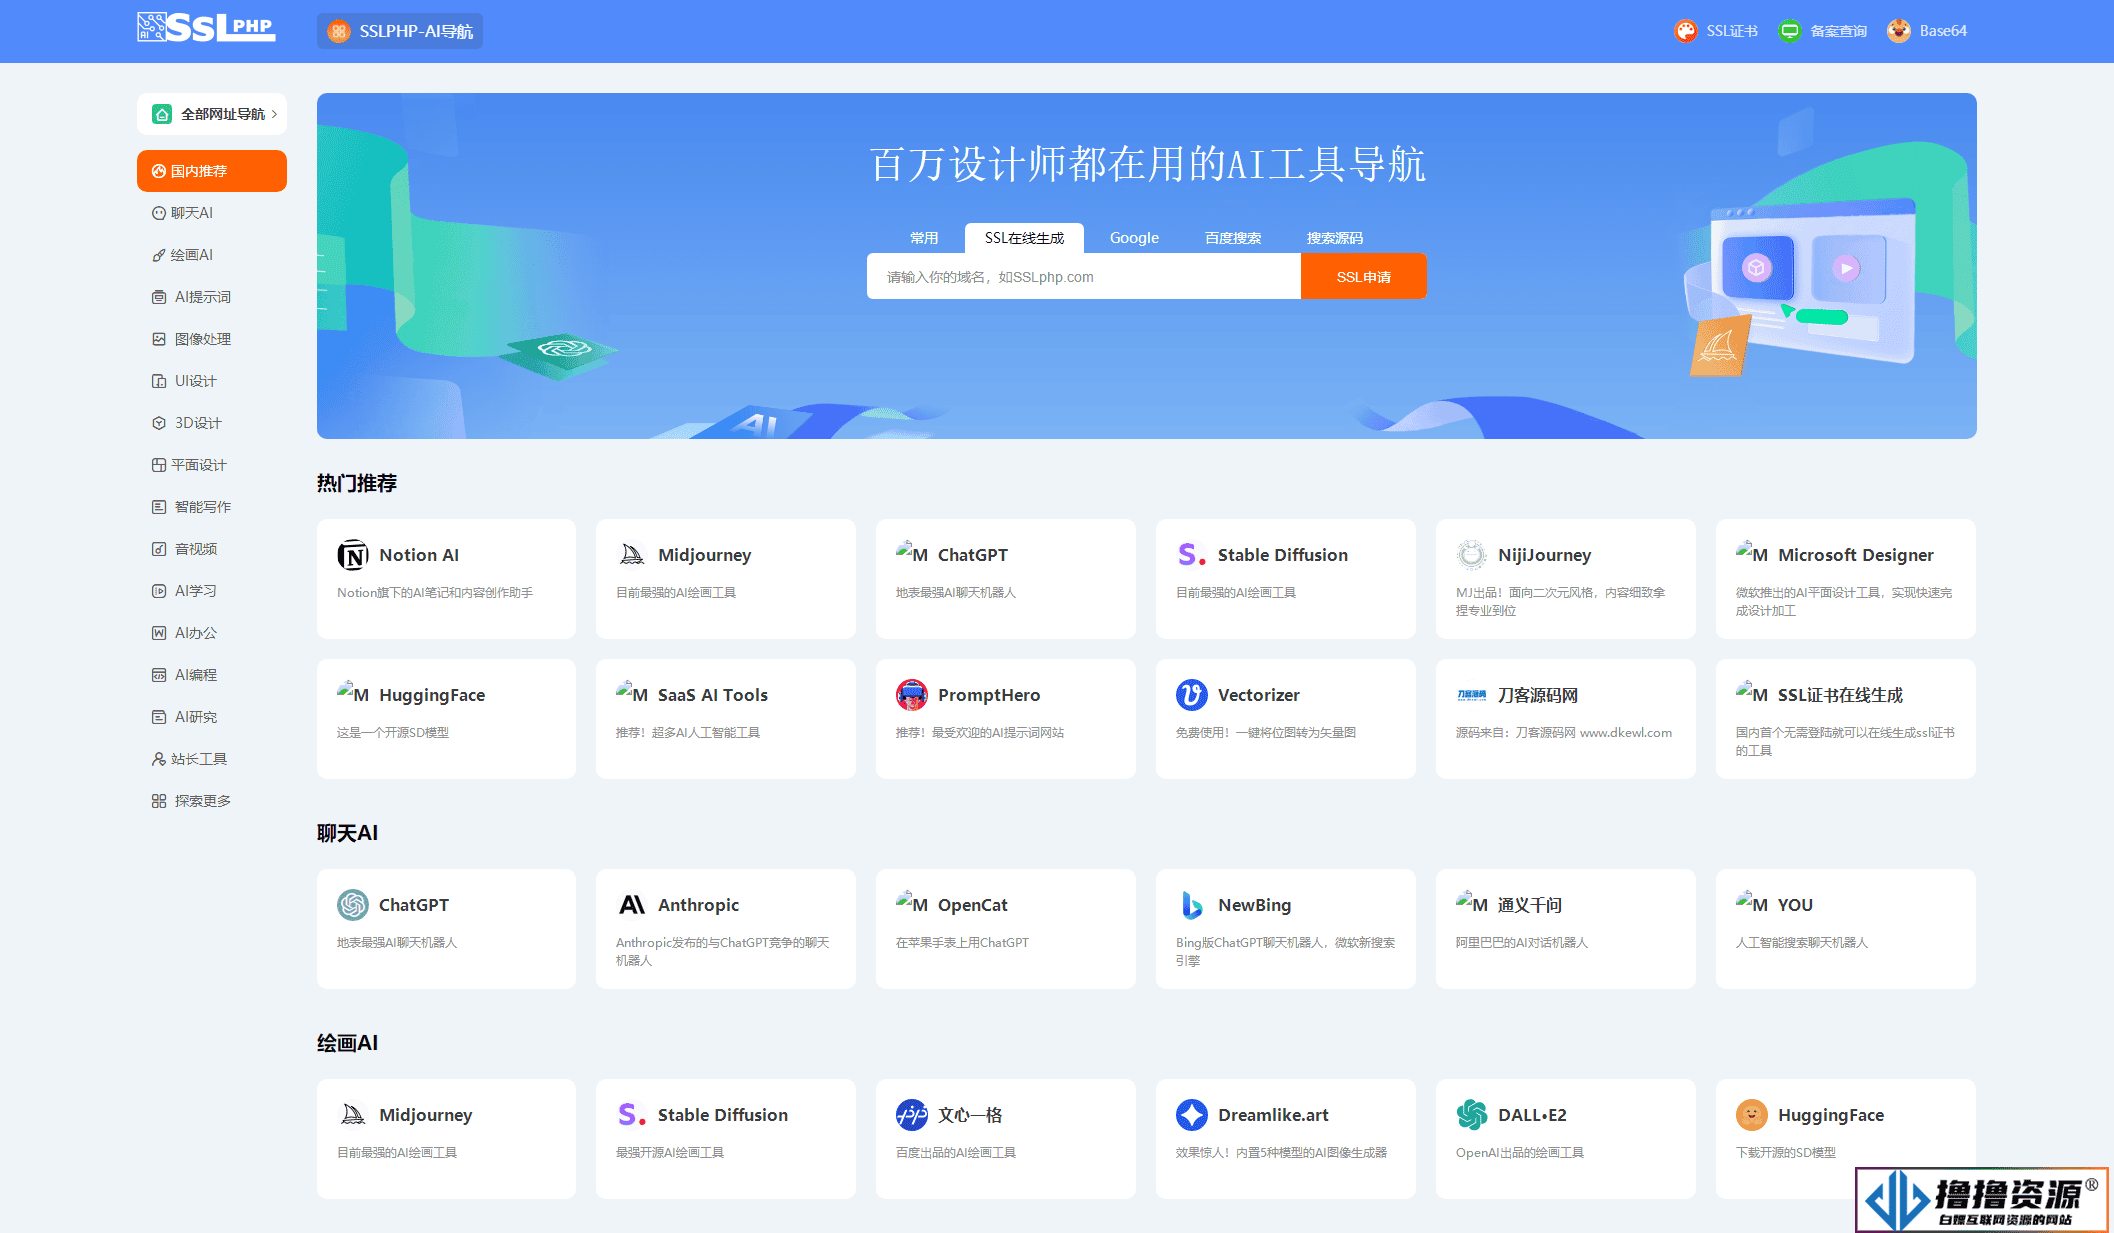Open the YOU search chatbot card

[1846, 929]
